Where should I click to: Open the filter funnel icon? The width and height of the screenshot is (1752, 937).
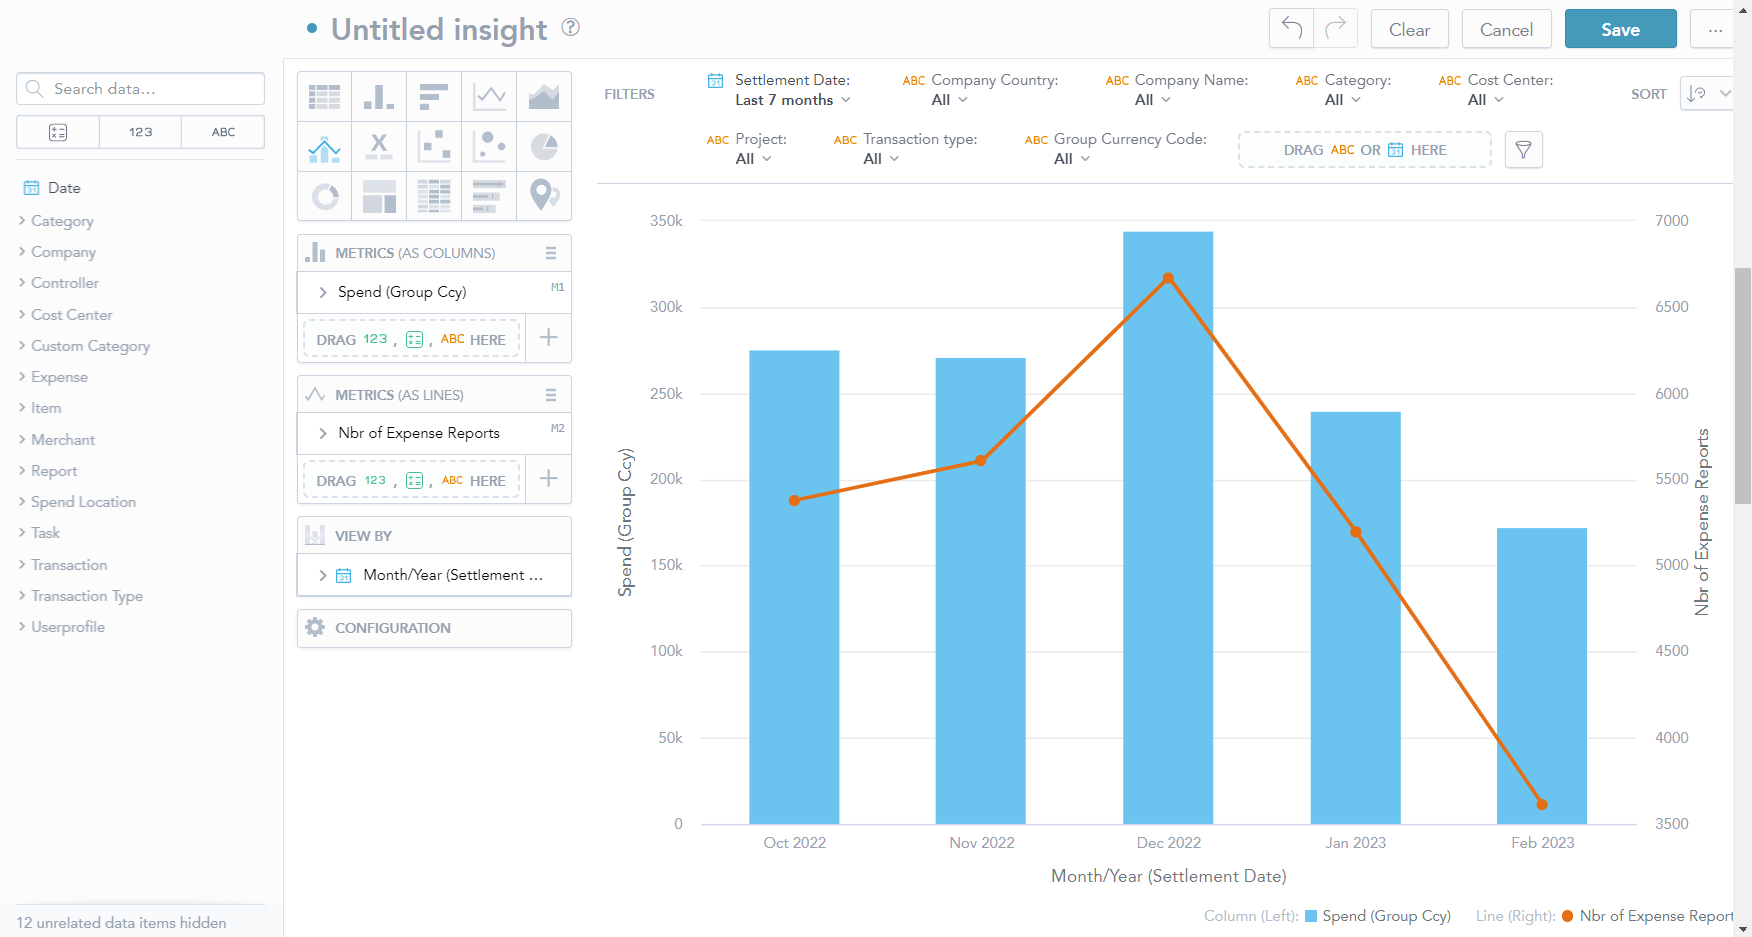coord(1523,150)
